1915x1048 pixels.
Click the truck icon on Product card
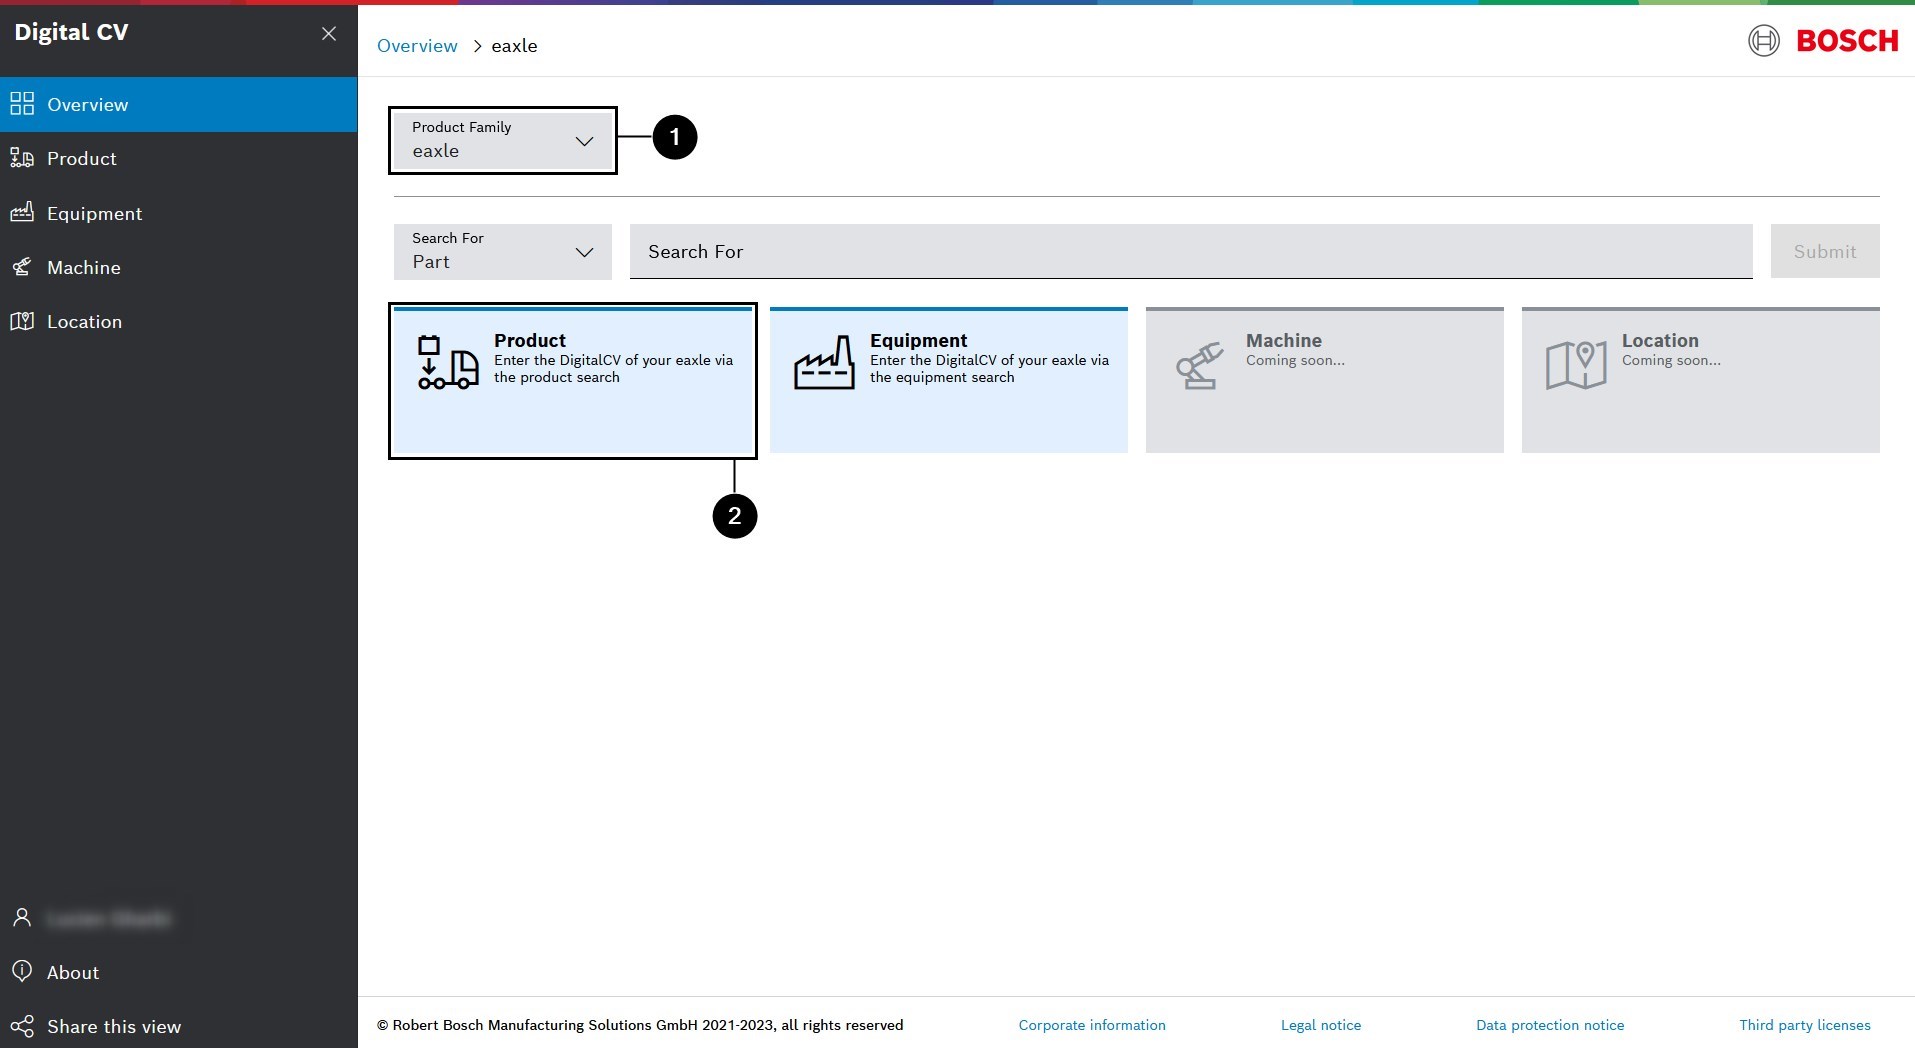[x=447, y=362]
